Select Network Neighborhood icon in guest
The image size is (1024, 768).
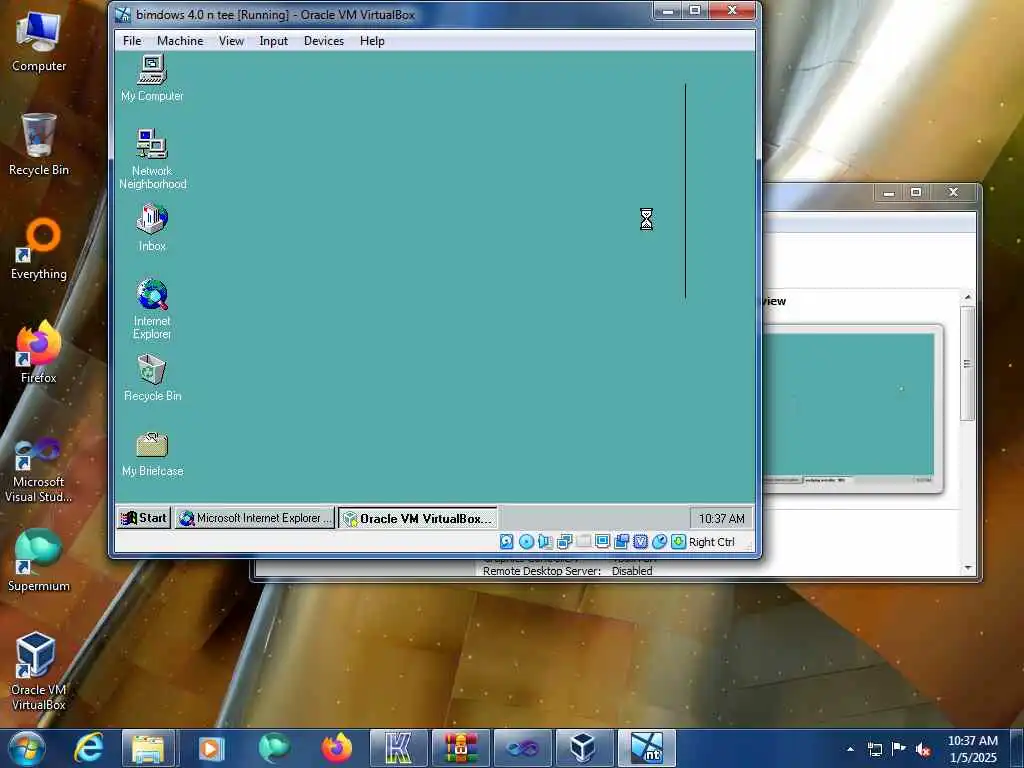pos(152,159)
